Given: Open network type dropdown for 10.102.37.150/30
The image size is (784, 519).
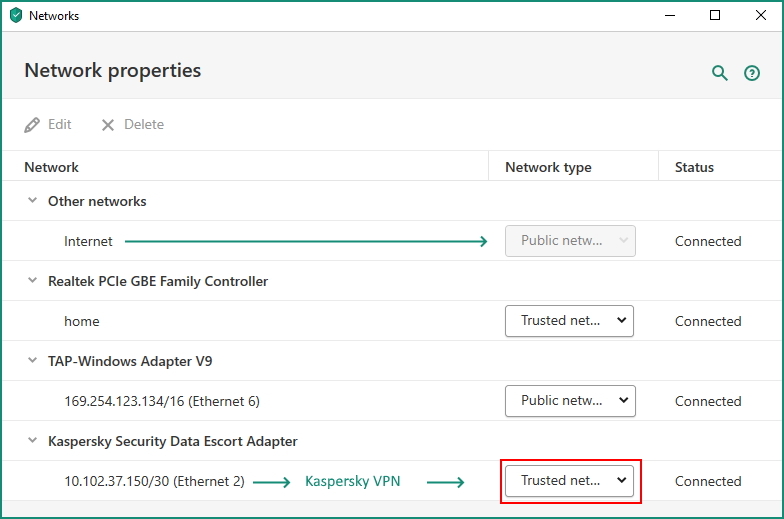Looking at the screenshot, I should pyautogui.click(x=570, y=481).
